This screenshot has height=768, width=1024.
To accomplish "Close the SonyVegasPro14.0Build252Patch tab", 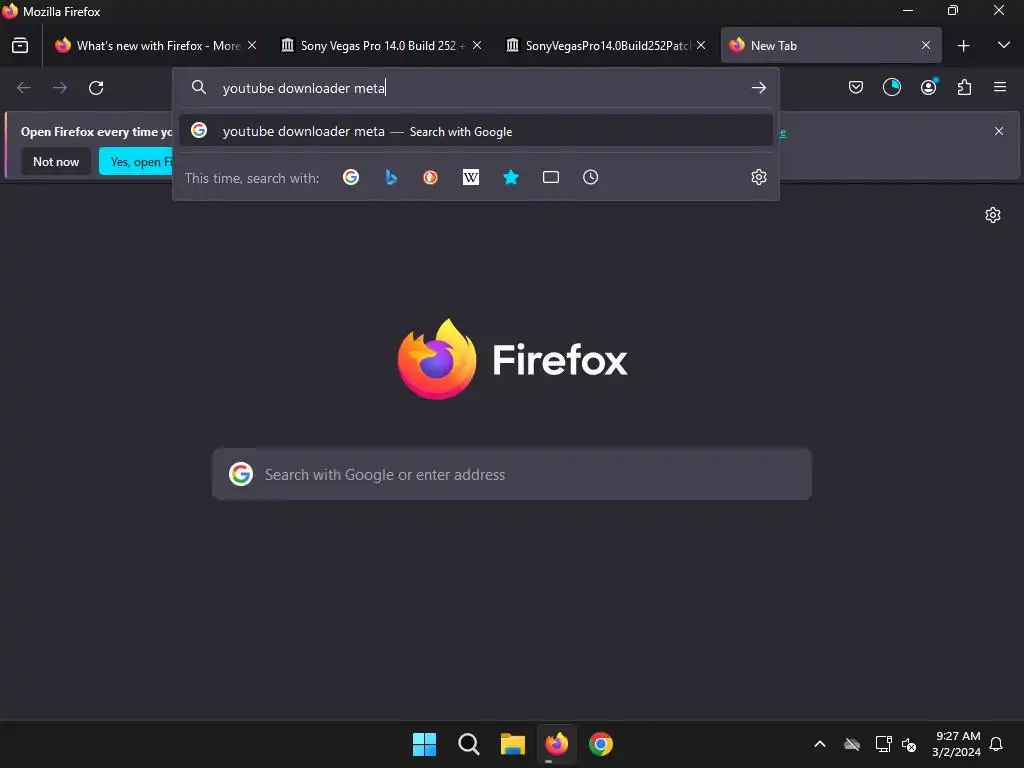I will coord(701,46).
